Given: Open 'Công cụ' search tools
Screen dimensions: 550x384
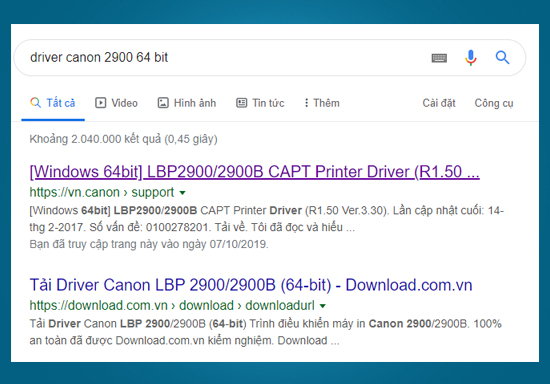Looking at the screenshot, I should [494, 103].
